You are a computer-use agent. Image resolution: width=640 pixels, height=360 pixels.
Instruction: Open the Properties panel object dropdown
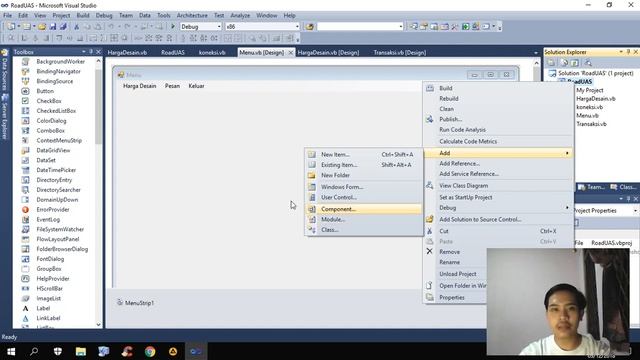(635, 211)
